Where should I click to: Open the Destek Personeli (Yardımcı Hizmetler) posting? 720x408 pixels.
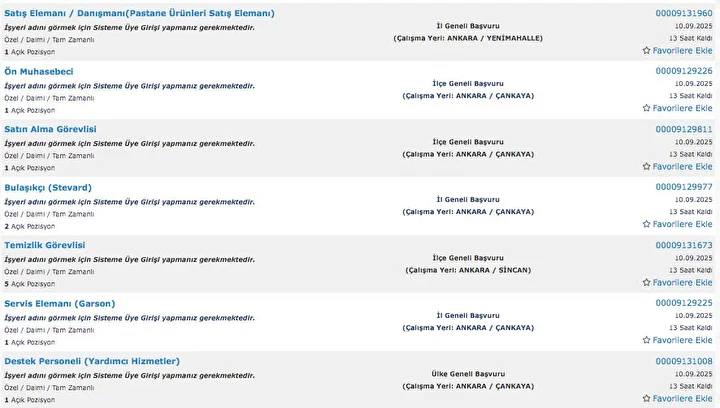(x=92, y=362)
